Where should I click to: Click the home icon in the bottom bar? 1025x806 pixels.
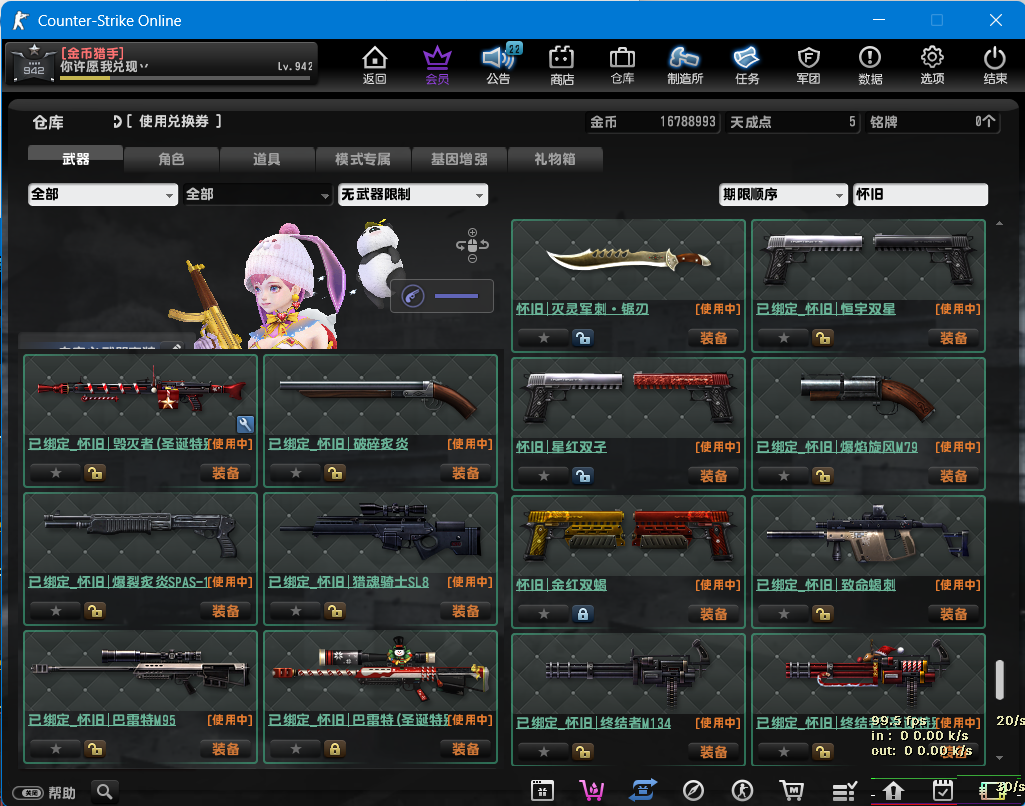893,791
